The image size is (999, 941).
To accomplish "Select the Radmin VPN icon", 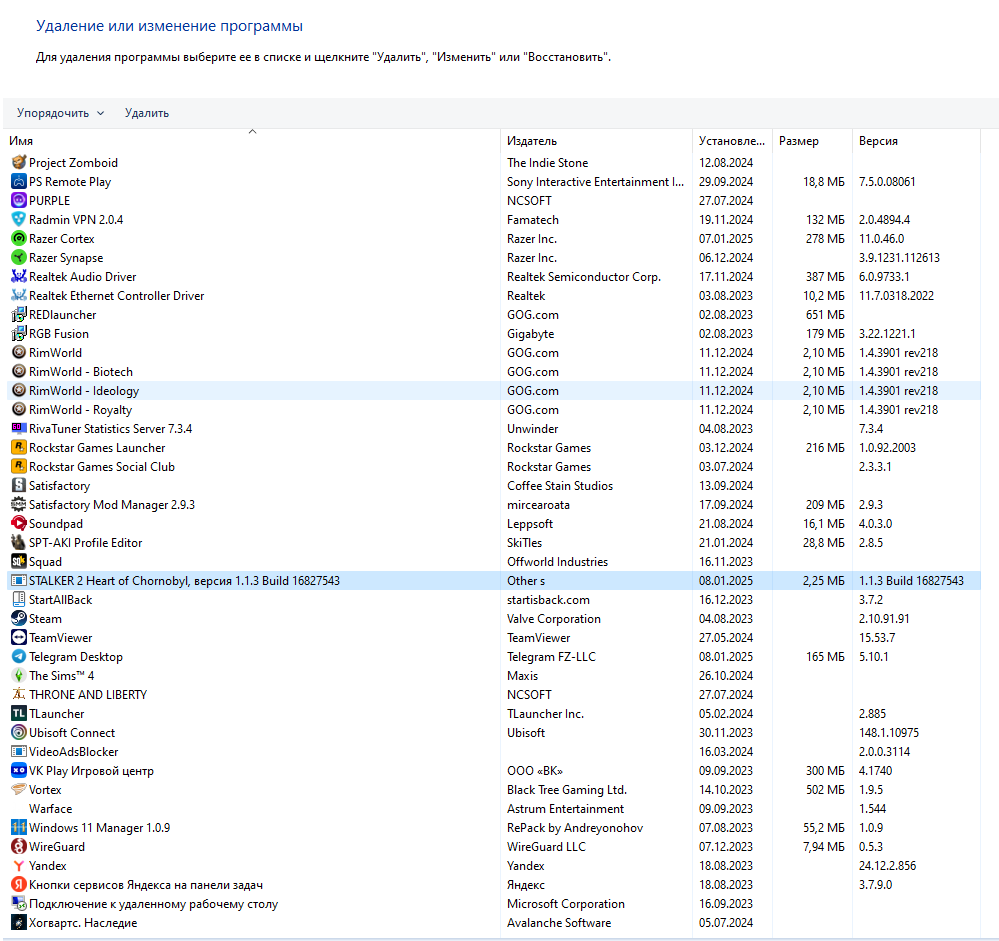I will pyautogui.click(x=19, y=220).
